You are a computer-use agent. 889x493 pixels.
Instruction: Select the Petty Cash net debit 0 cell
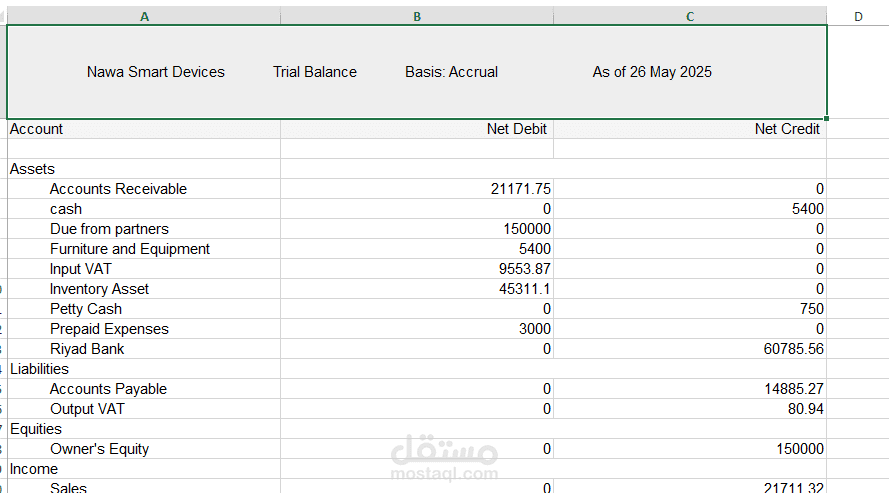click(417, 309)
